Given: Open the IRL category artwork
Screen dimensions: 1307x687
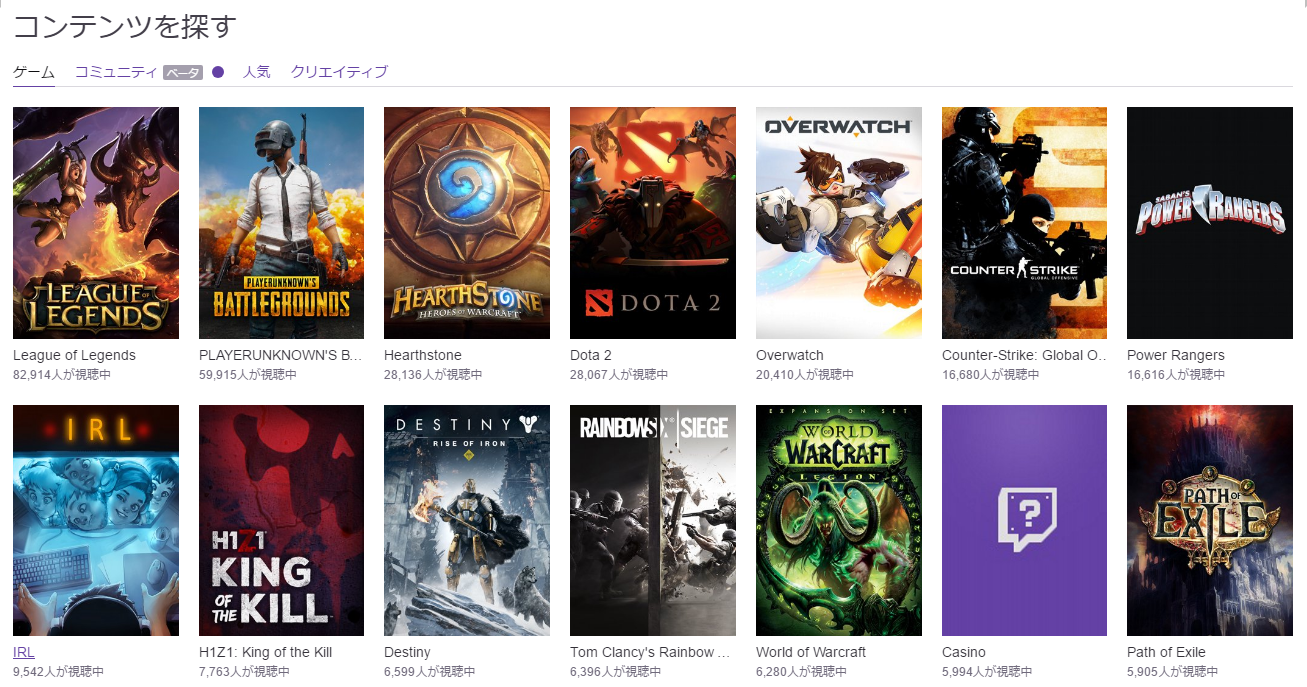Looking at the screenshot, I should point(96,520).
